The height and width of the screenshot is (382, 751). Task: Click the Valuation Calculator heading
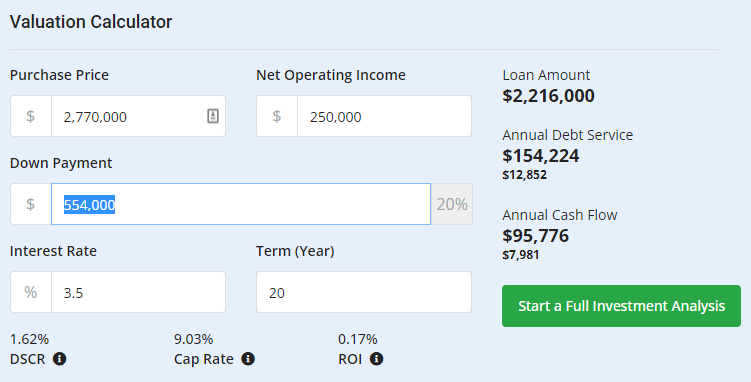coord(91,22)
